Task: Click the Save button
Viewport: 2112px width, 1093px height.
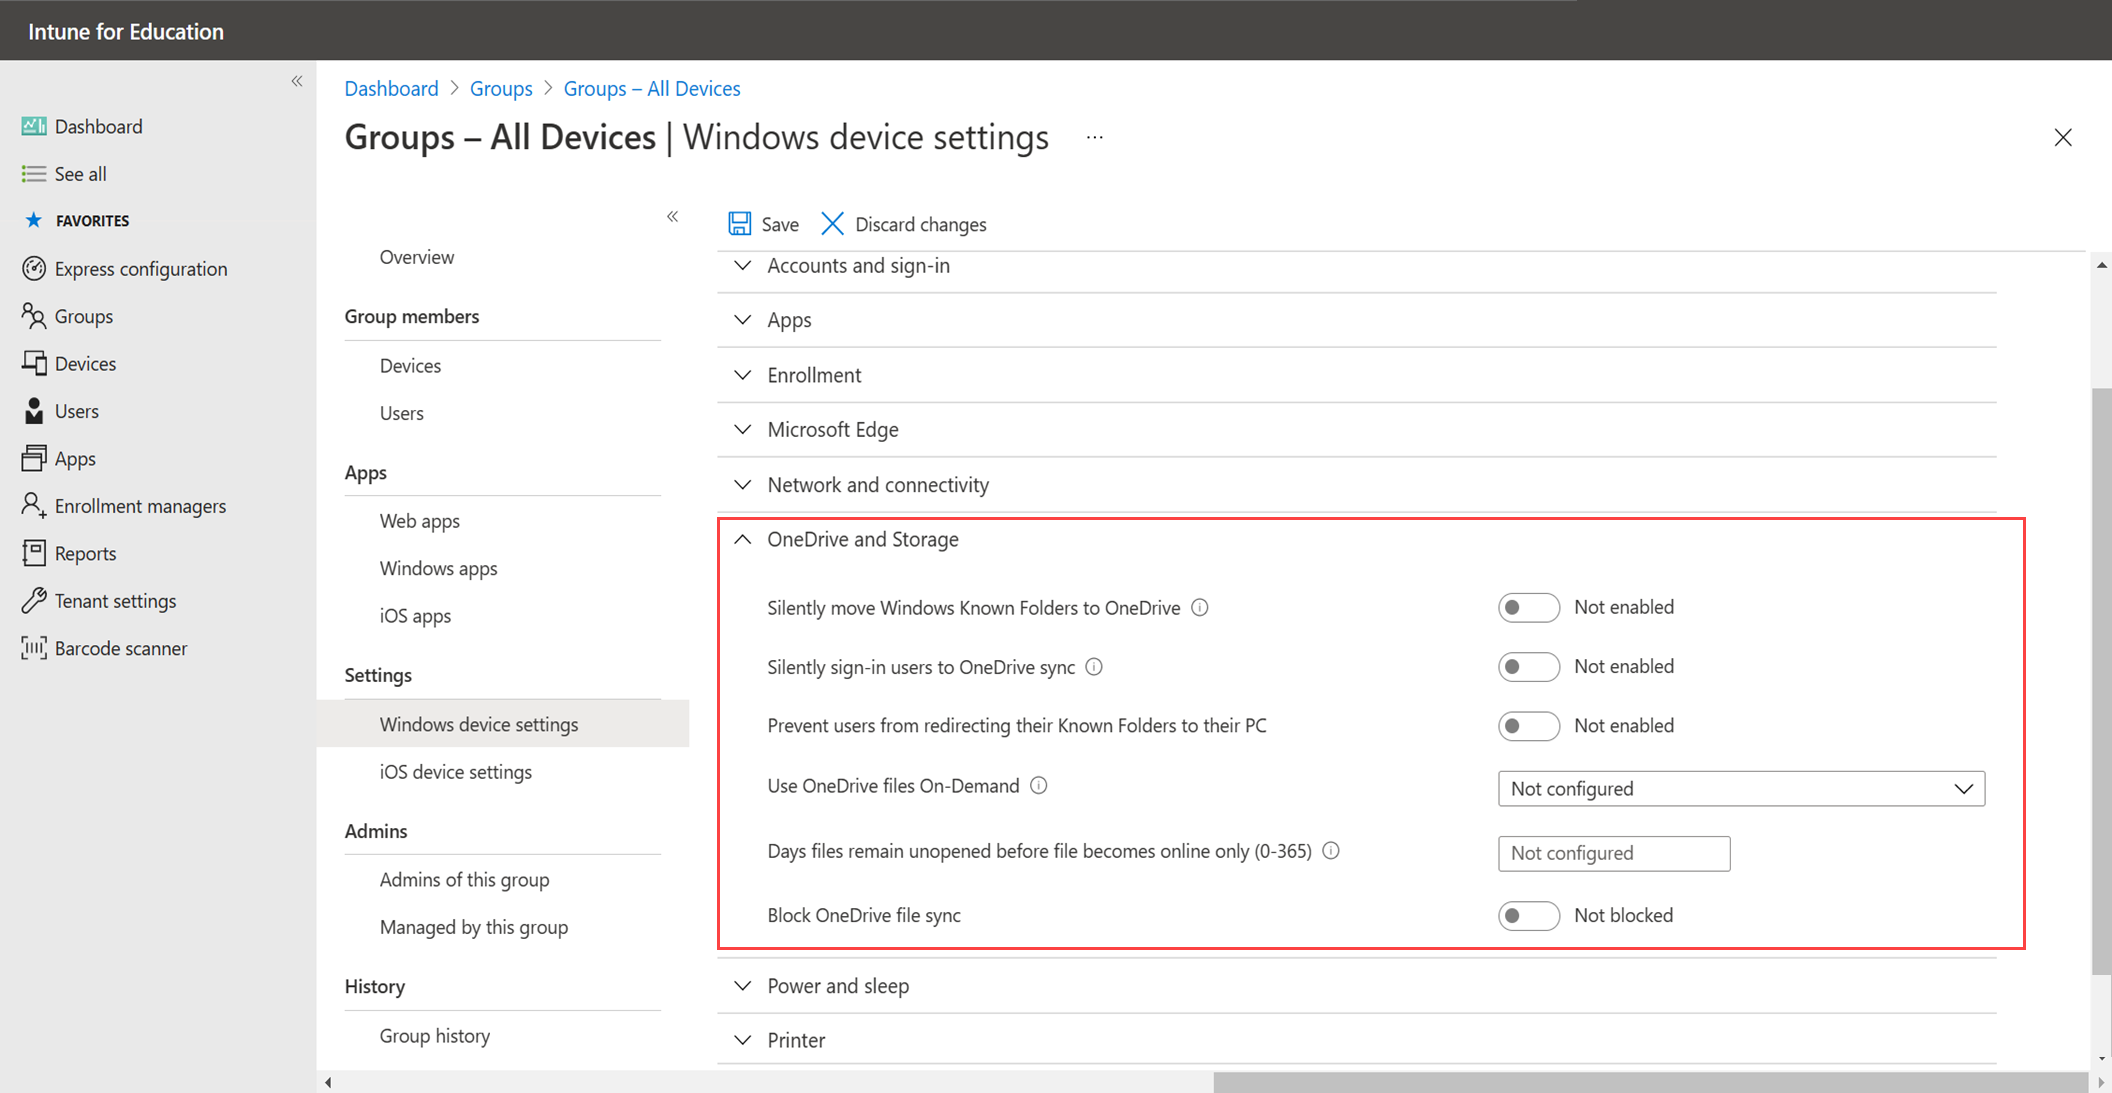Action: (763, 223)
